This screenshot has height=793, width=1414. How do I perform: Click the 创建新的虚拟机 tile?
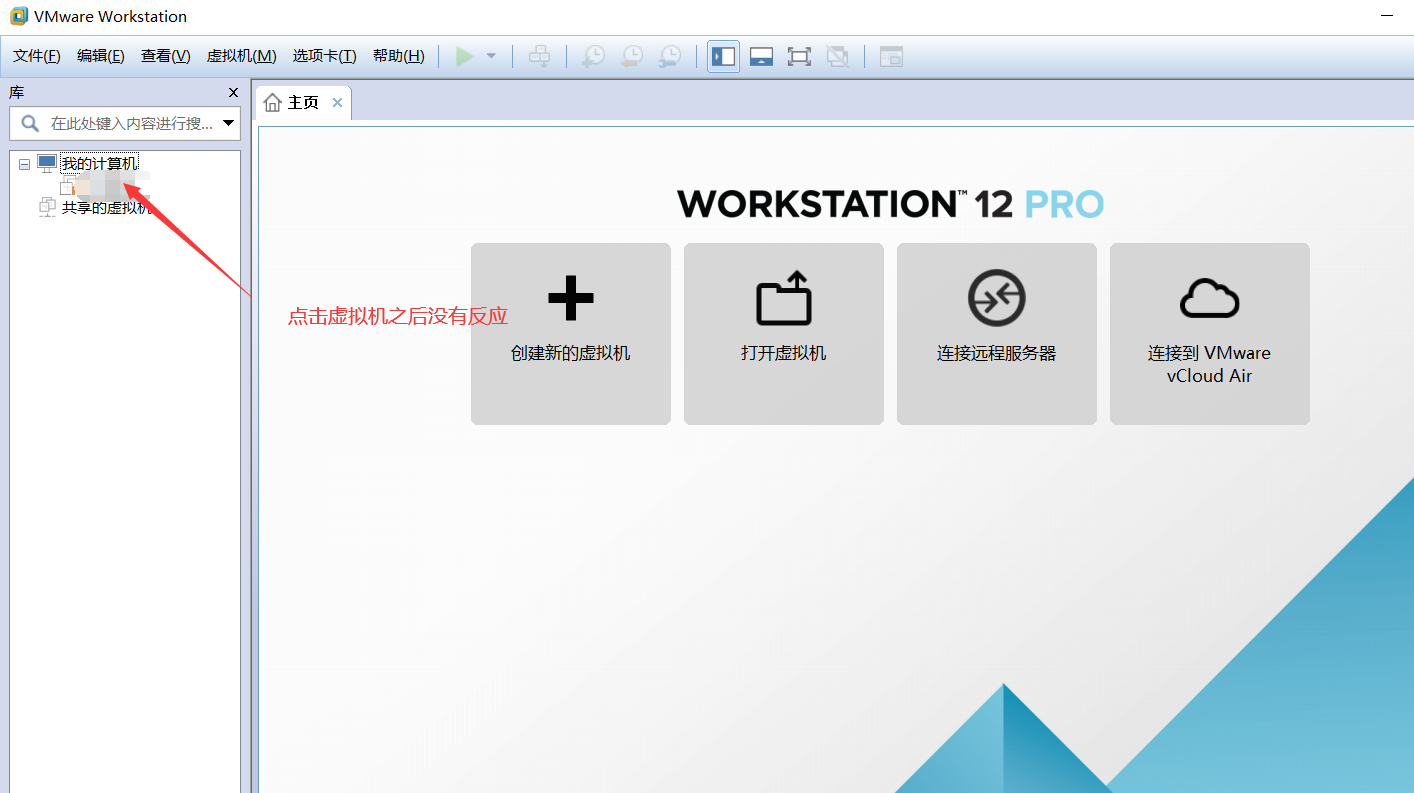571,334
